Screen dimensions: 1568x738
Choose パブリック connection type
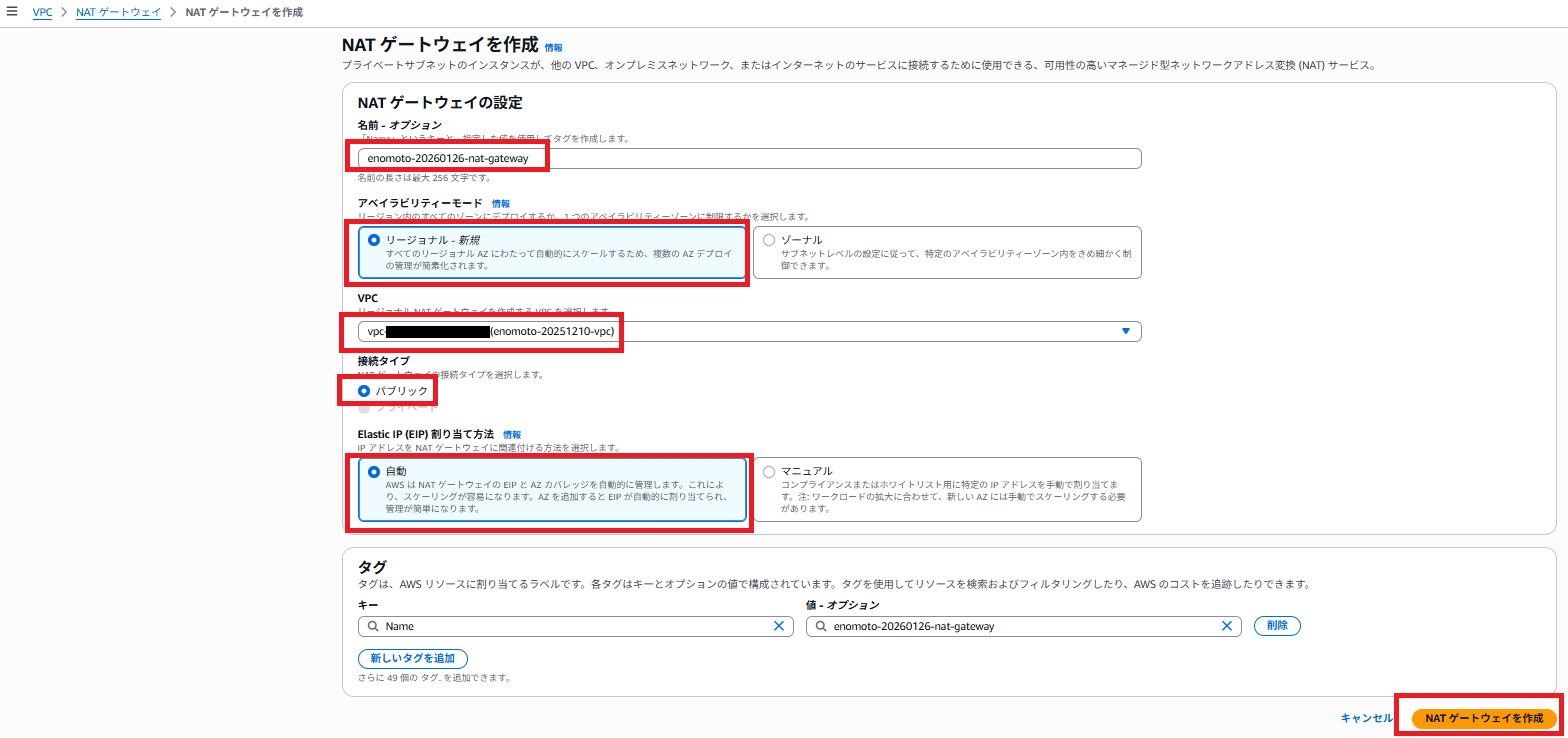(364, 391)
